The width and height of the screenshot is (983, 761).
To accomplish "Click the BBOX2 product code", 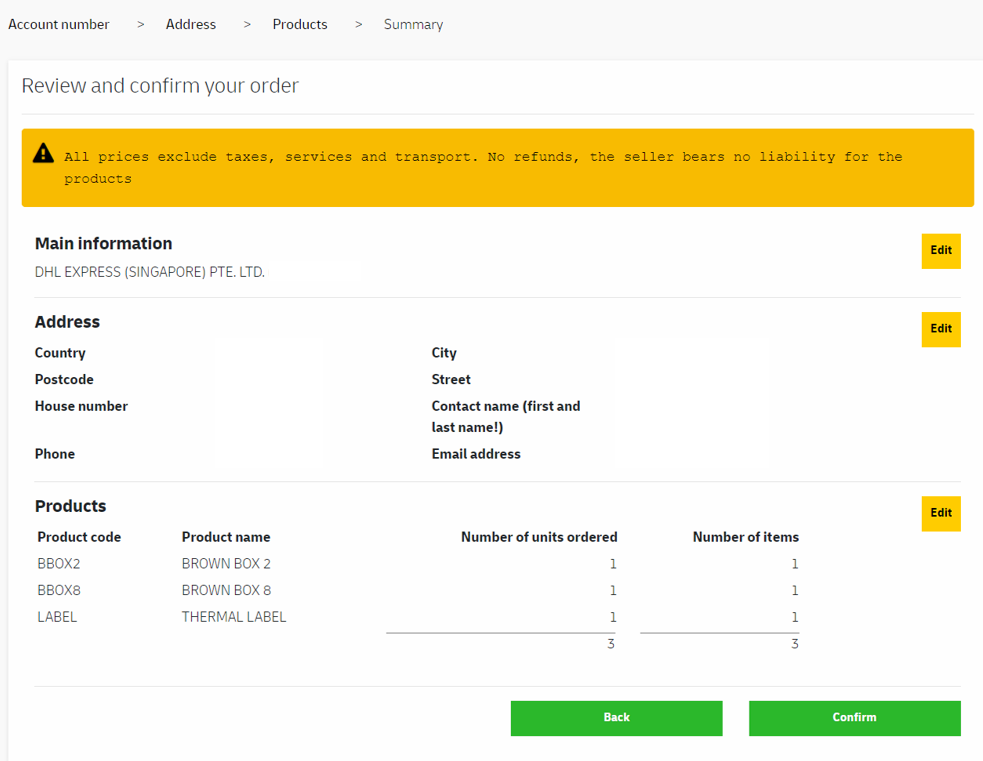I will pos(59,564).
